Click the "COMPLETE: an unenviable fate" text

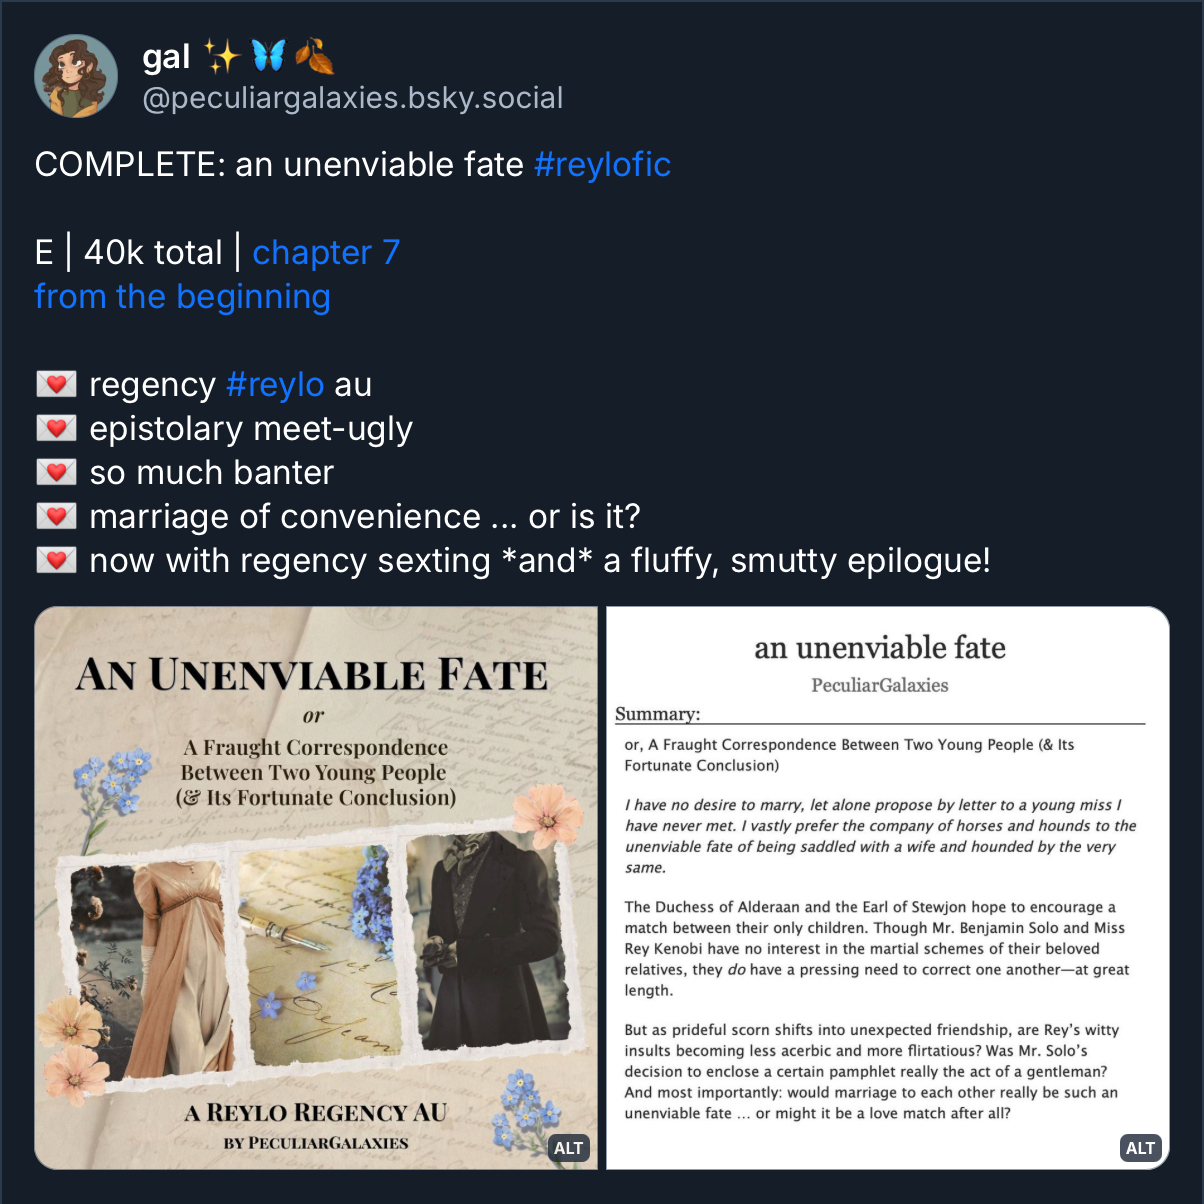click(279, 164)
